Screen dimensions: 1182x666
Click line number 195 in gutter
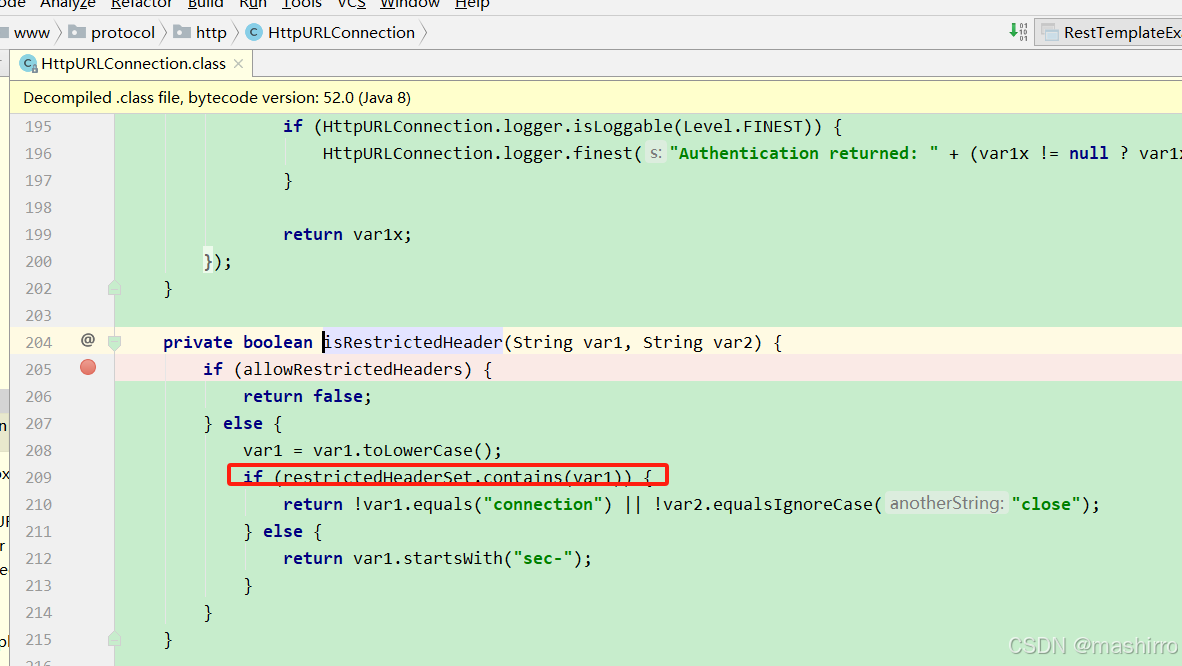pos(38,127)
